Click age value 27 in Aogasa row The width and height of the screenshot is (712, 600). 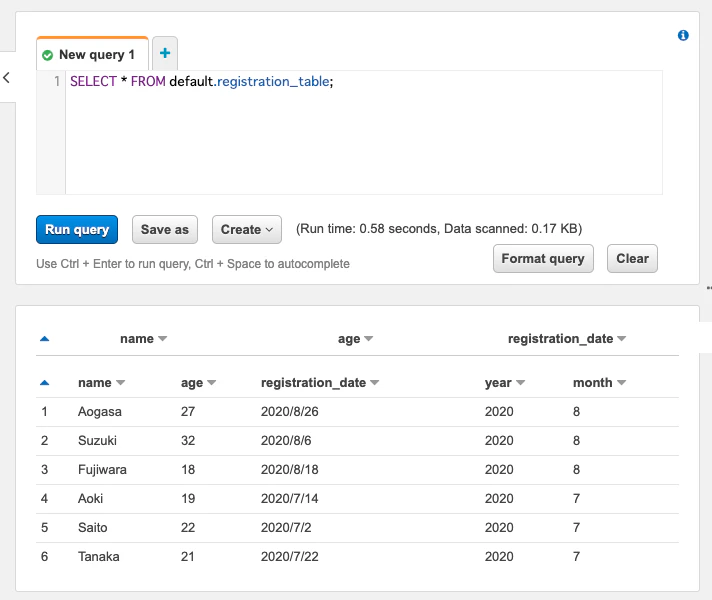coord(188,412)
